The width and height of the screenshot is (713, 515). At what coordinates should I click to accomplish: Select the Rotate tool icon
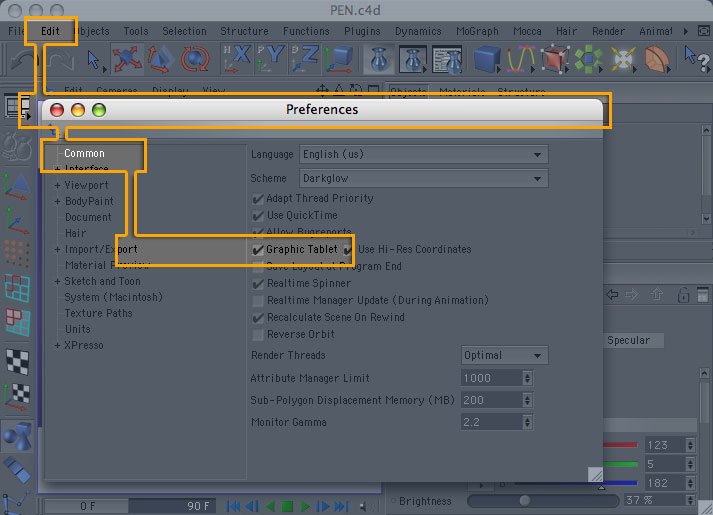coord(196,60)
